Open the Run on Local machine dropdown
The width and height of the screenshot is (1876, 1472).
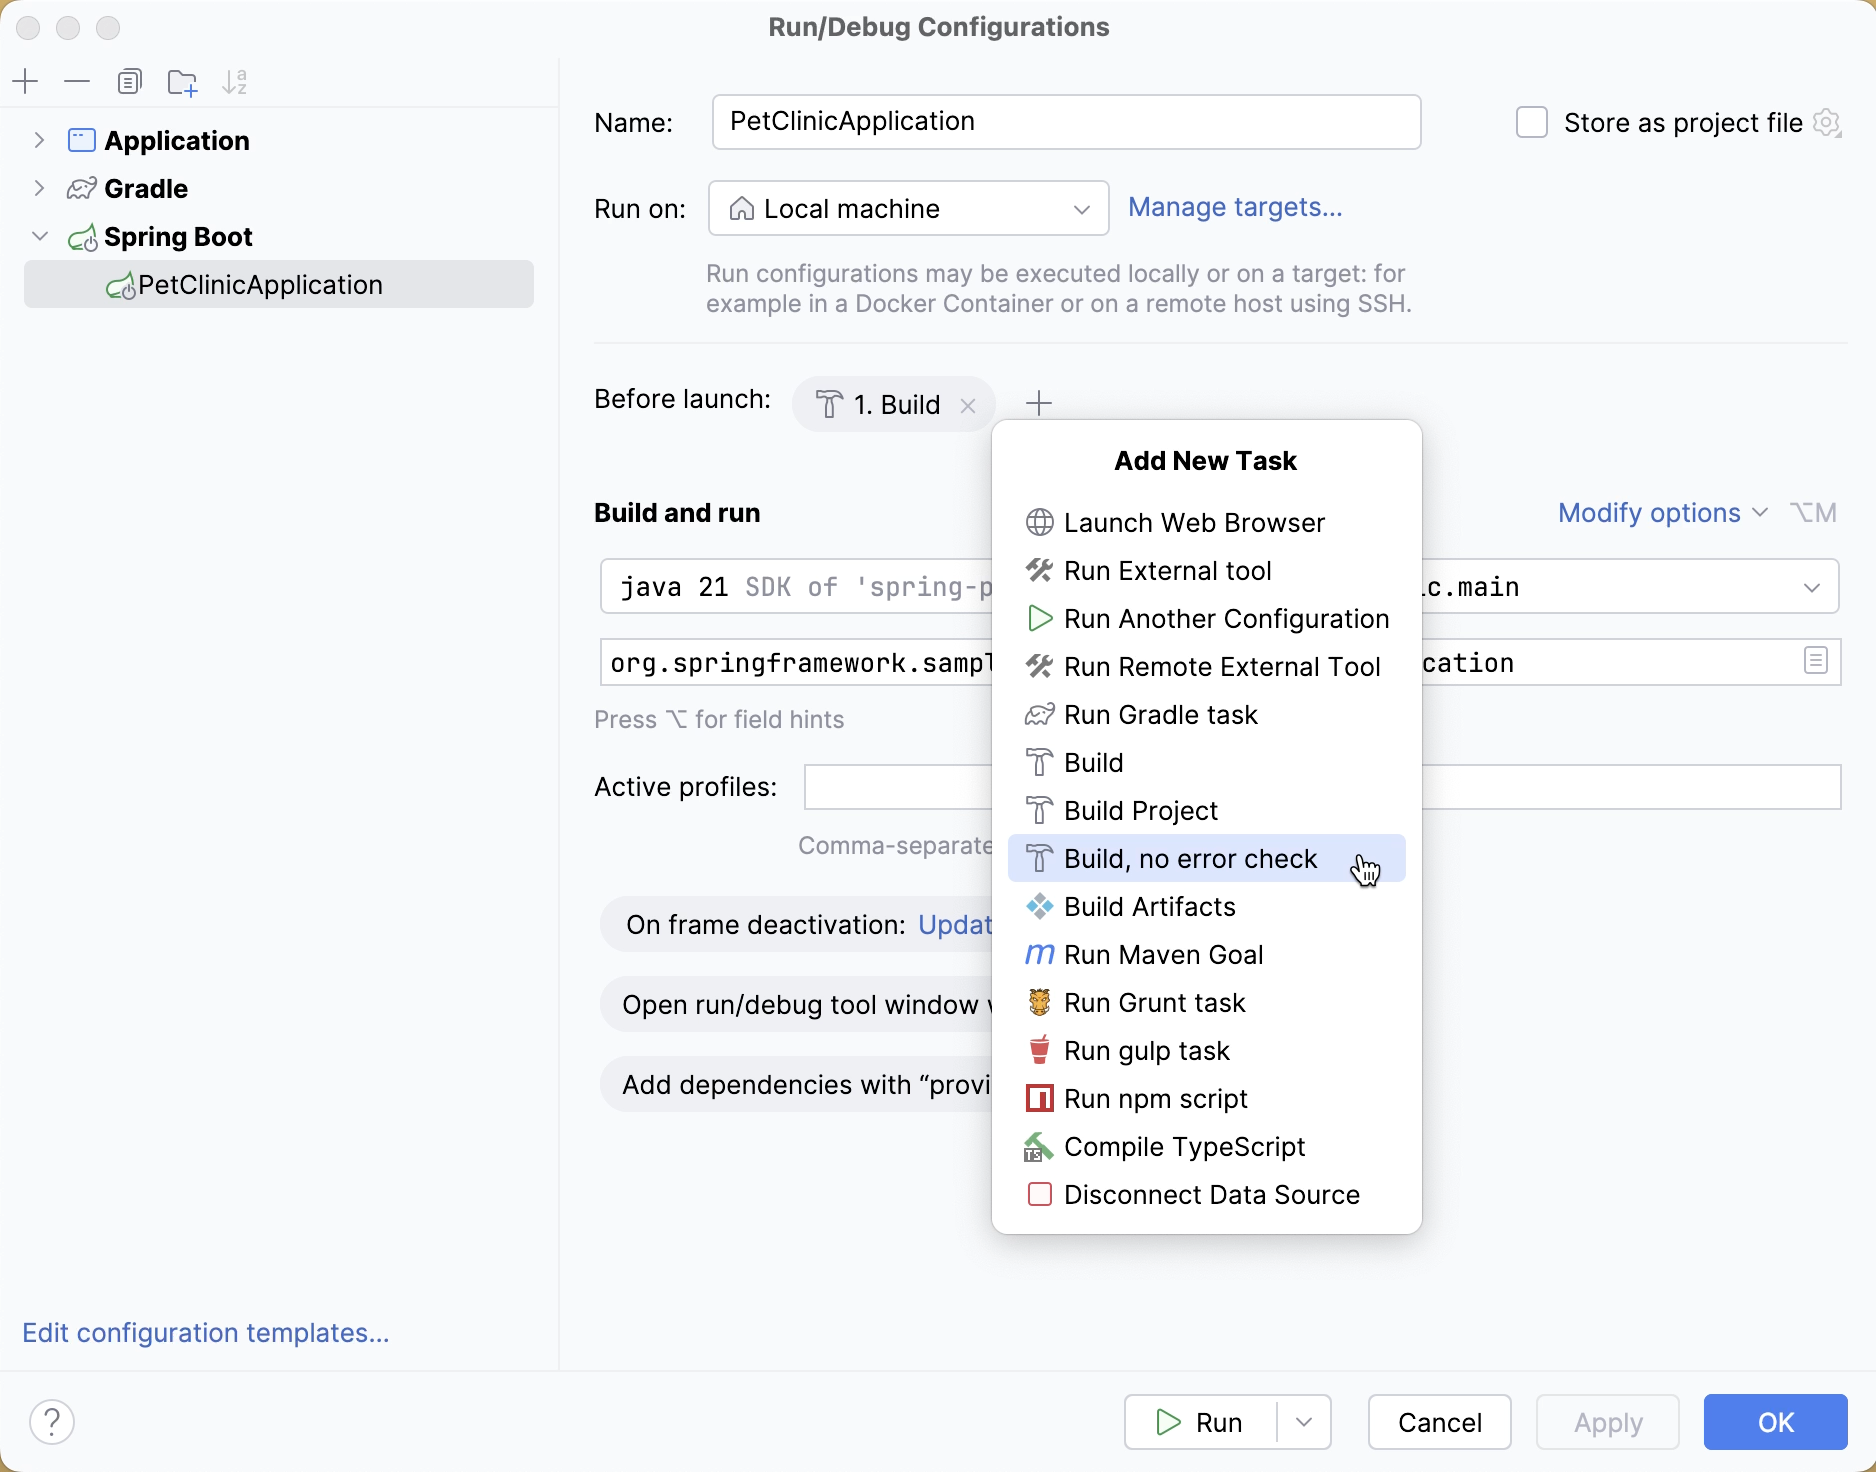pyautogui.click(x=908, y=209)
